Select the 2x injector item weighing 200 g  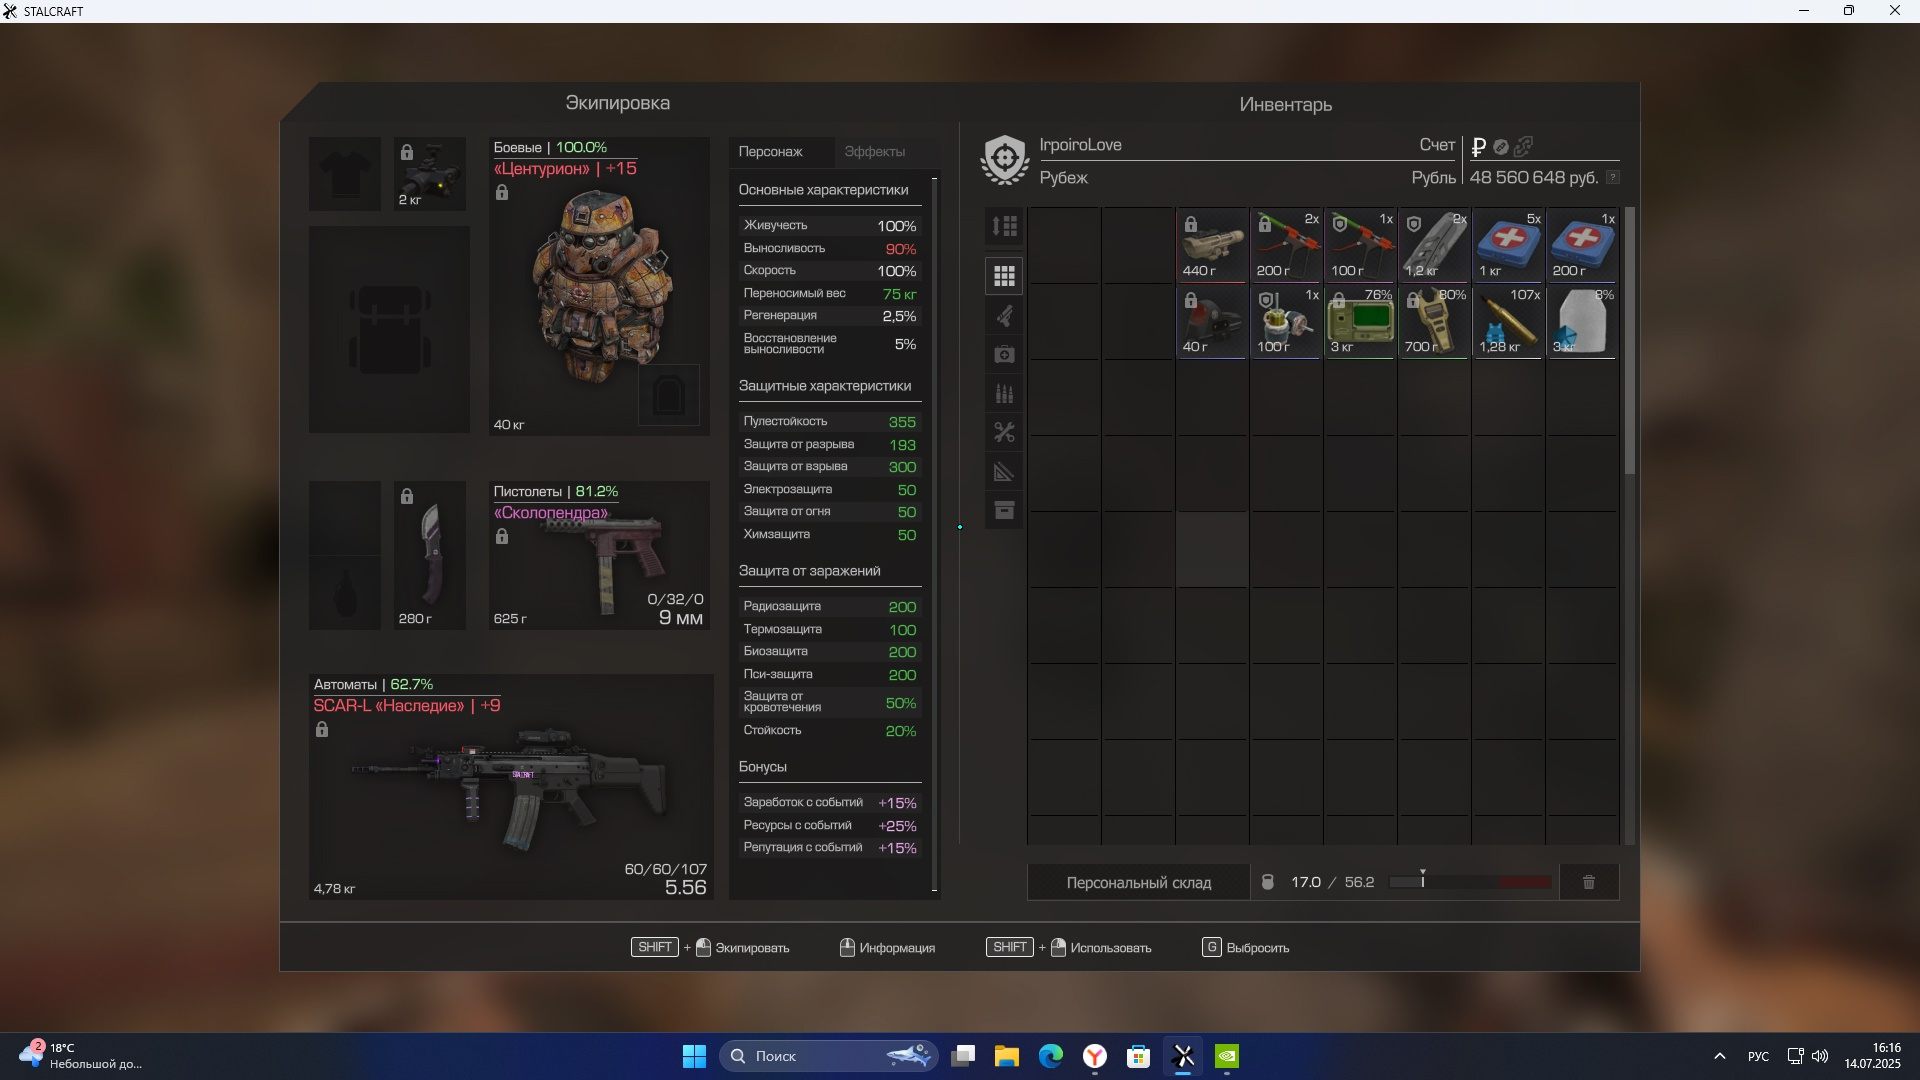[1286, 245]
